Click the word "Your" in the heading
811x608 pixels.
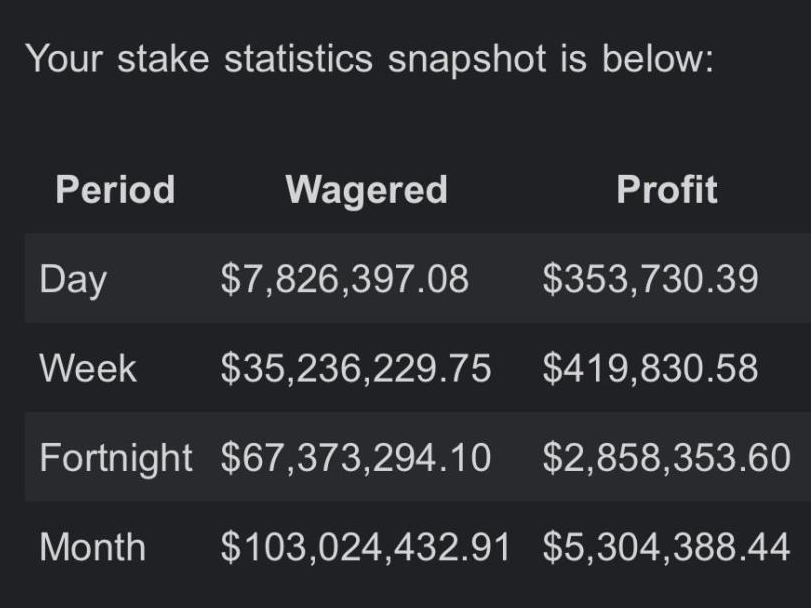coord(65,59)
